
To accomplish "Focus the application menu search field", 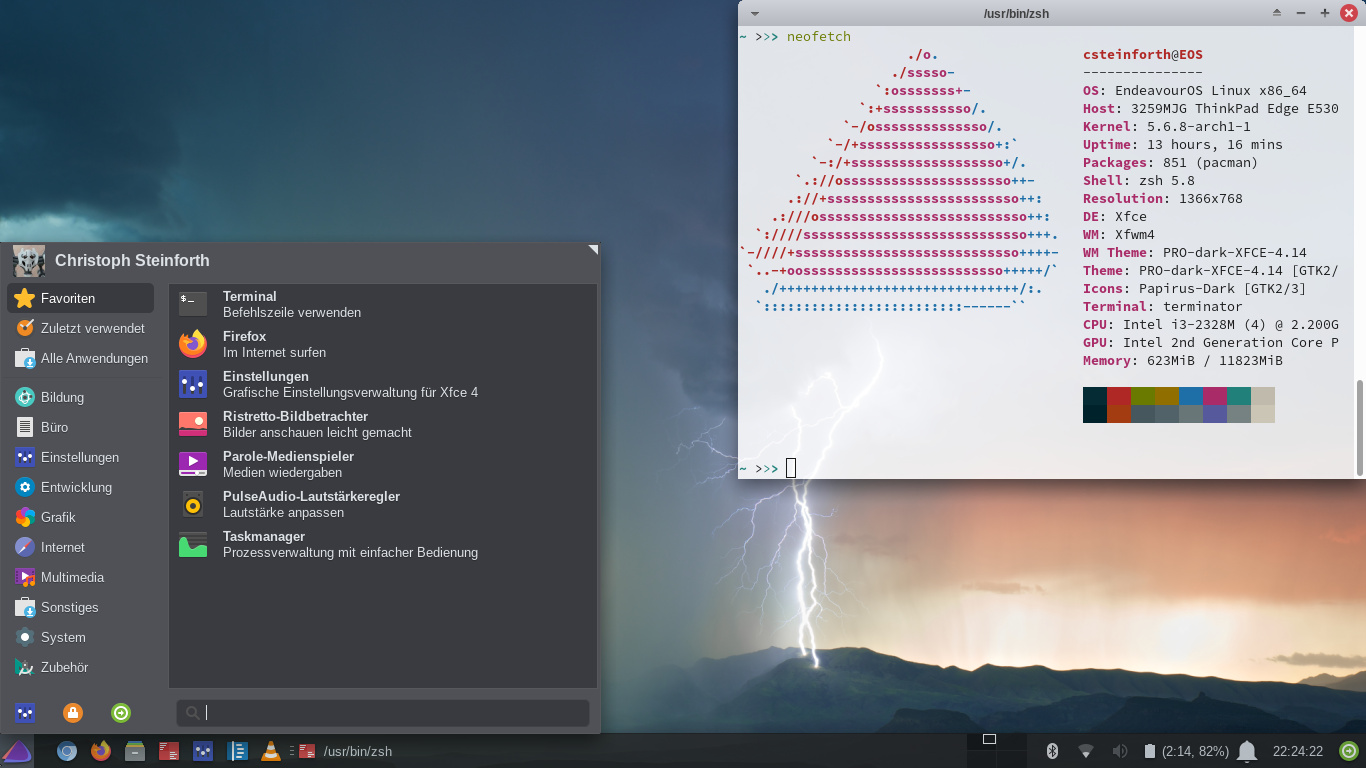I will point(383,713).
